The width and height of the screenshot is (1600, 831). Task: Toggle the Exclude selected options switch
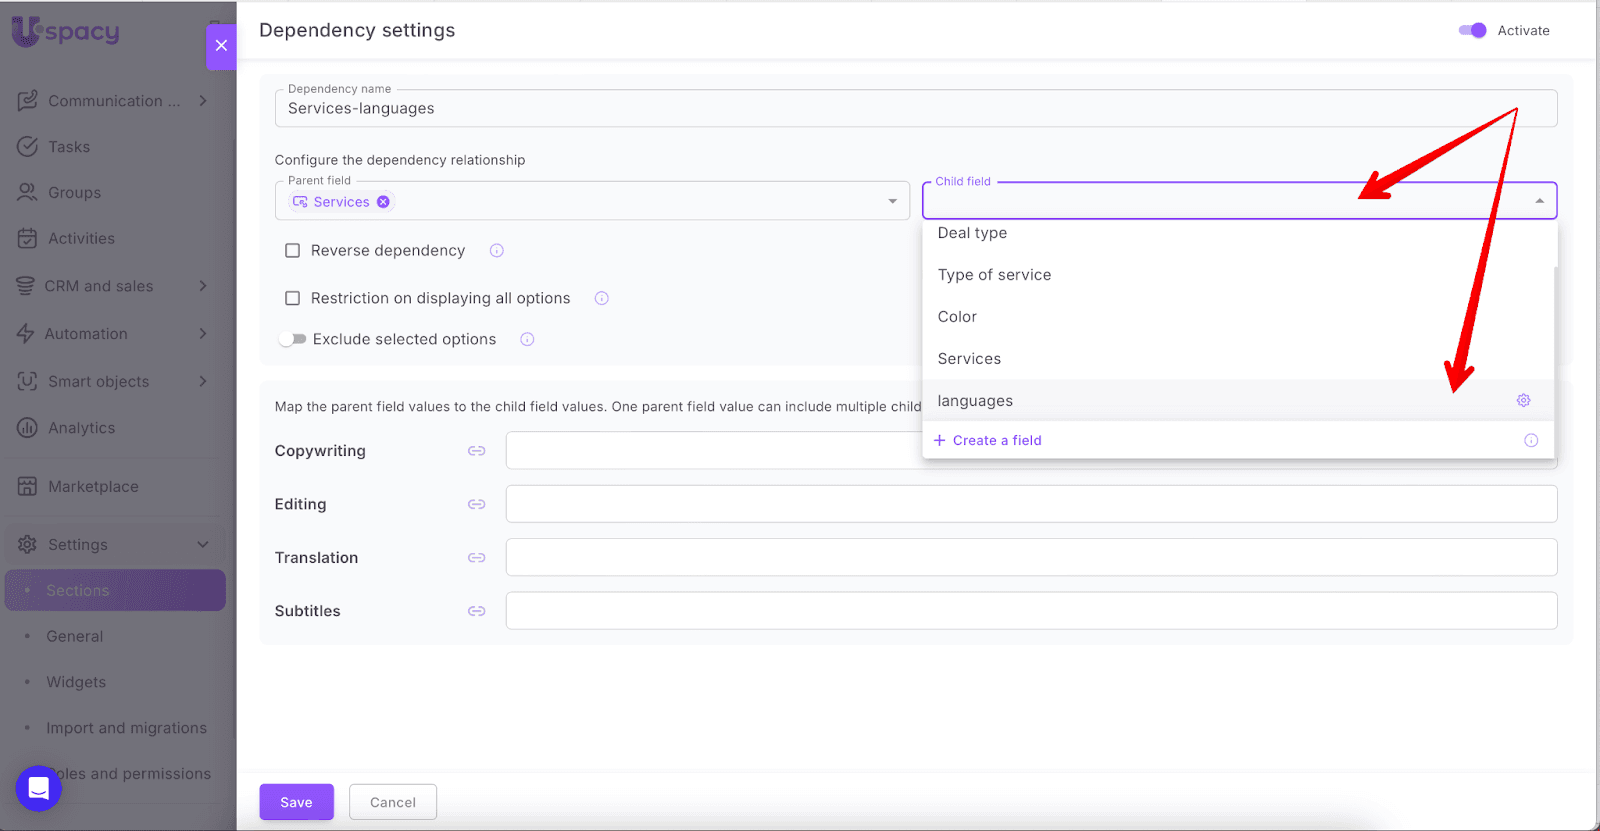pos(292,340)
